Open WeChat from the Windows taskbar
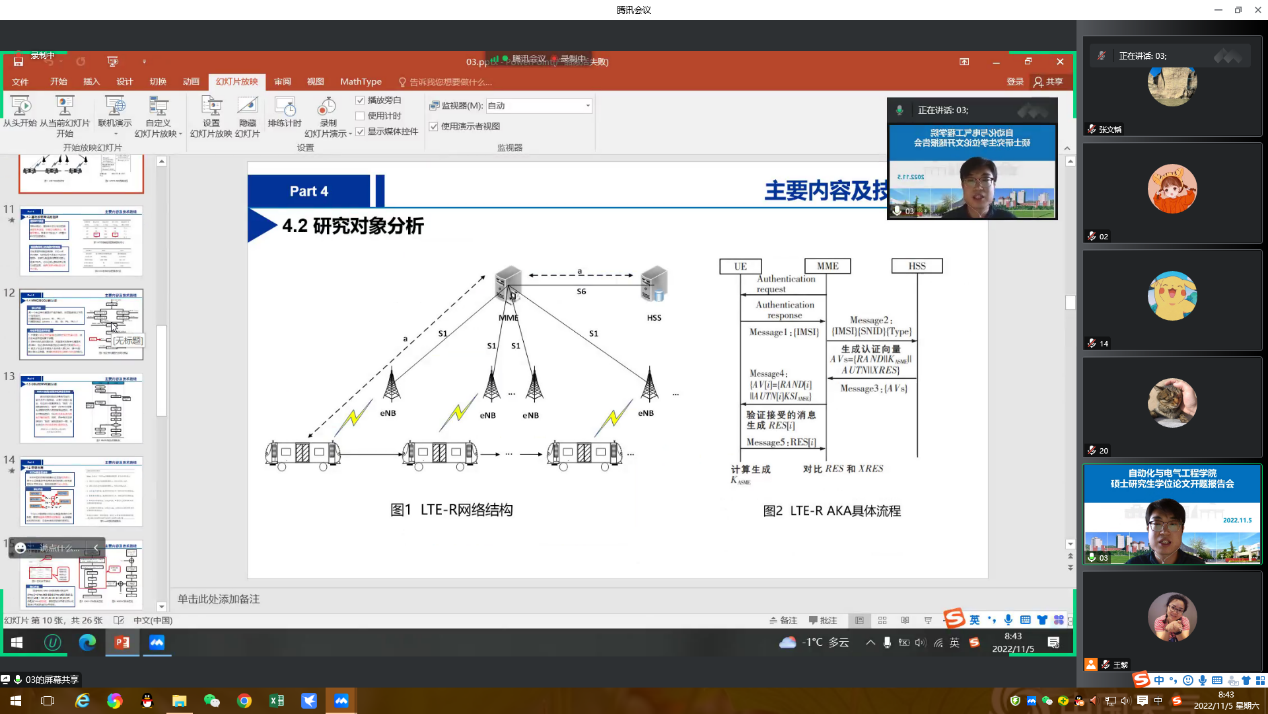This screenshot has height=714, width=1268. [211, 701]
